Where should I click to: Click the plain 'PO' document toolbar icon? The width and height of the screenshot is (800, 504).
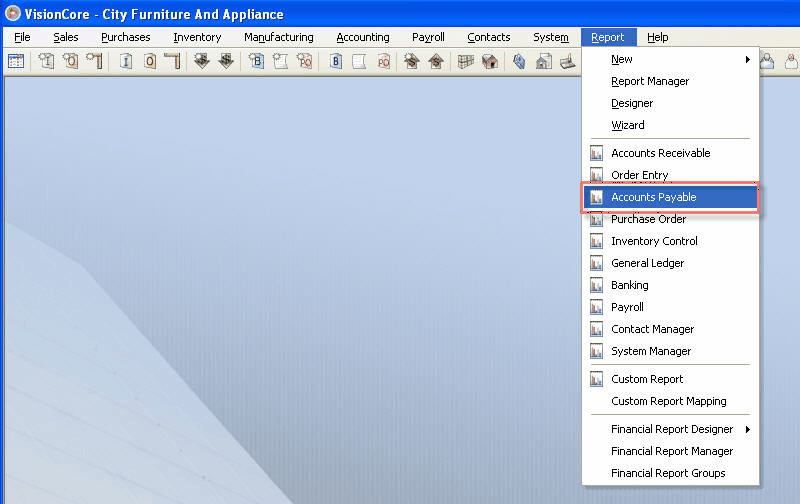point(384,61)
